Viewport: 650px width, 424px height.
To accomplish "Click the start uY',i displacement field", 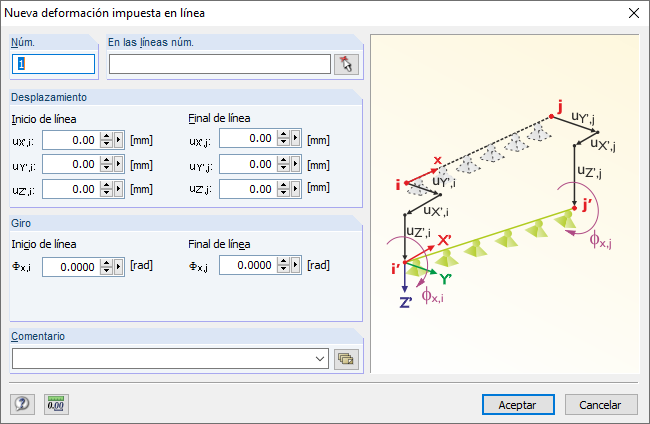I will [x=70, y=164].
